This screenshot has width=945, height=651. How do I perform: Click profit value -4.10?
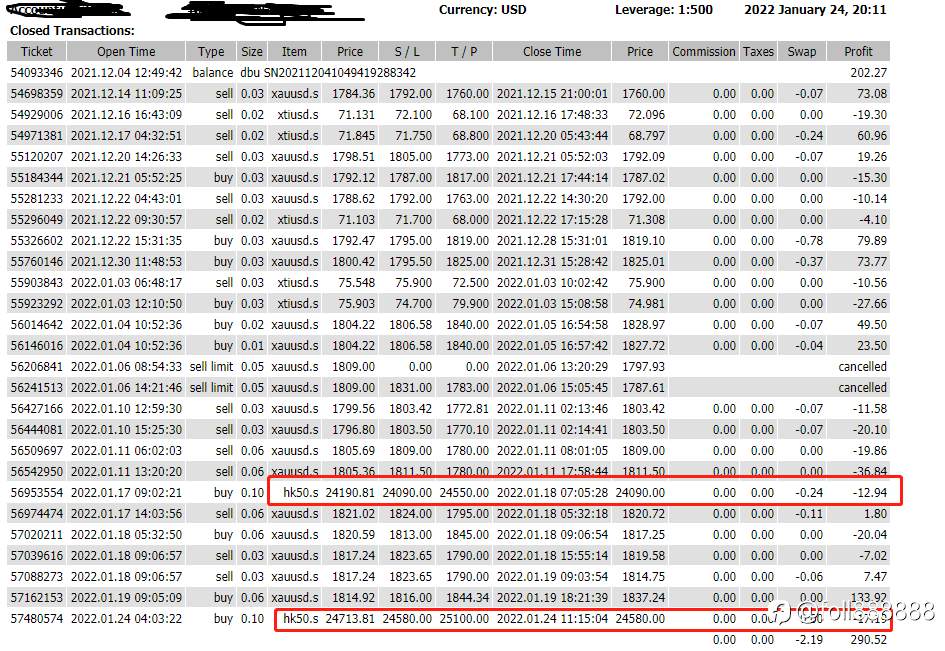tap(873, 220)
